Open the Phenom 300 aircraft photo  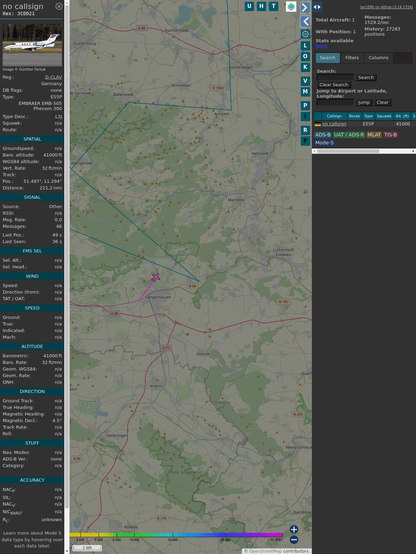[x=32, y=45]
